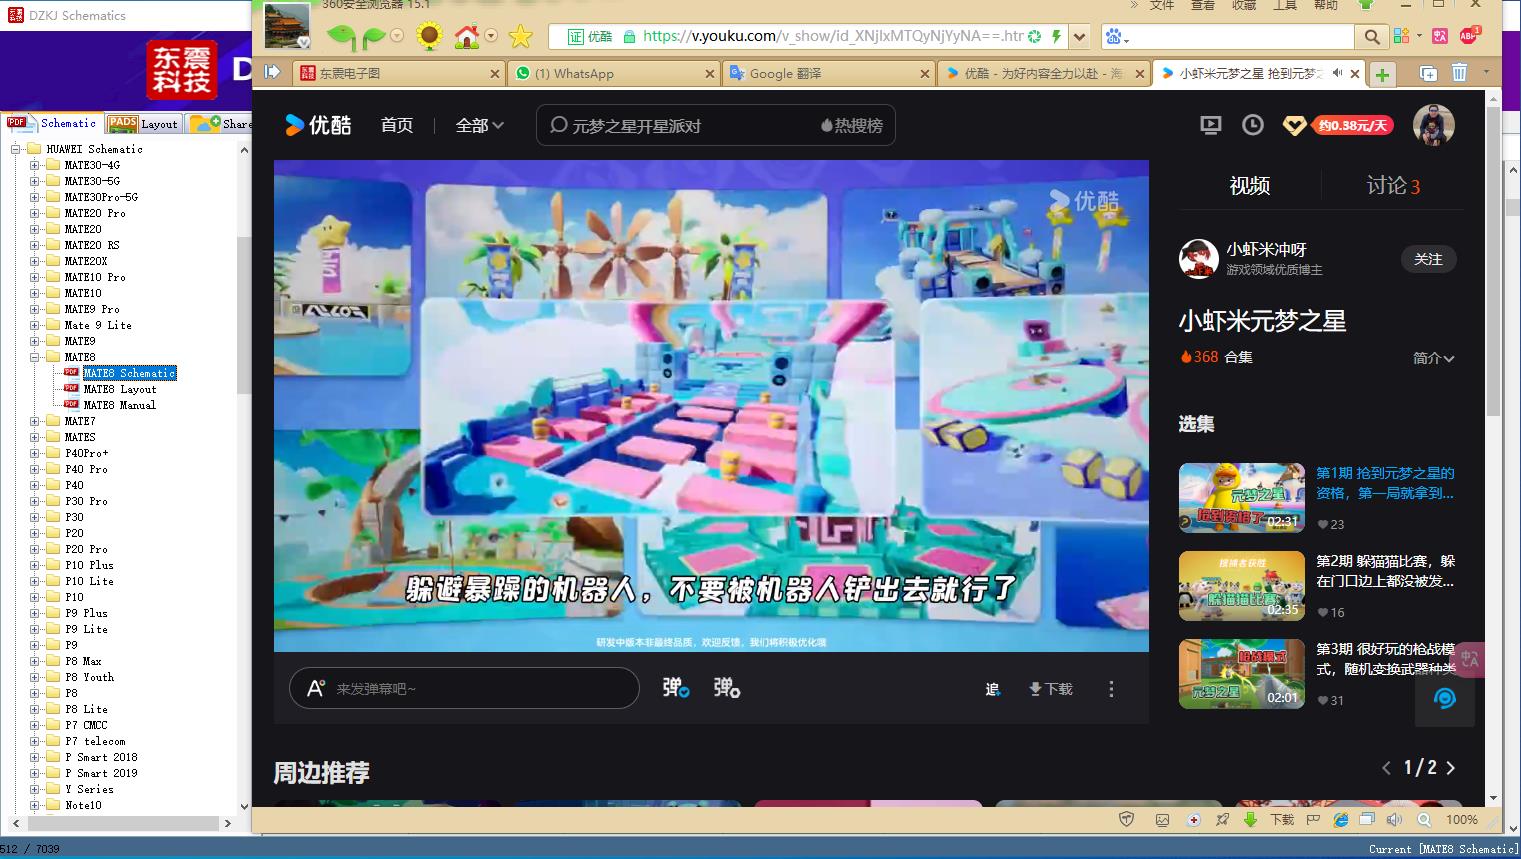Screen dimensions: 1521x859
Task: Collapse the MATE8 folder in tree
Action: [35, 357]
